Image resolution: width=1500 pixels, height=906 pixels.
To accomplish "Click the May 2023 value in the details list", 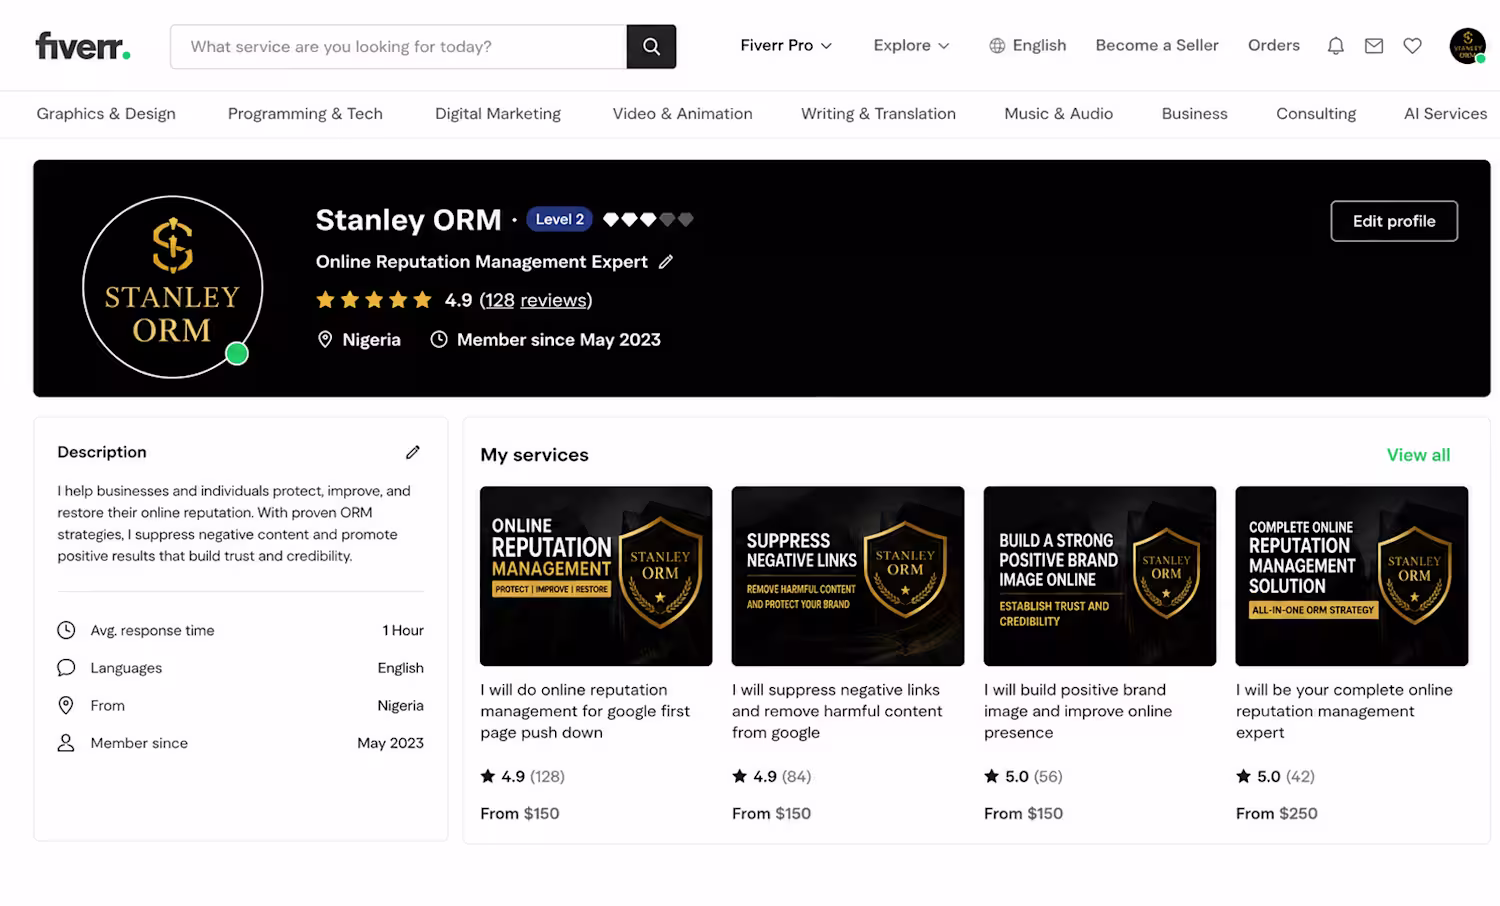I will point(390,743).
